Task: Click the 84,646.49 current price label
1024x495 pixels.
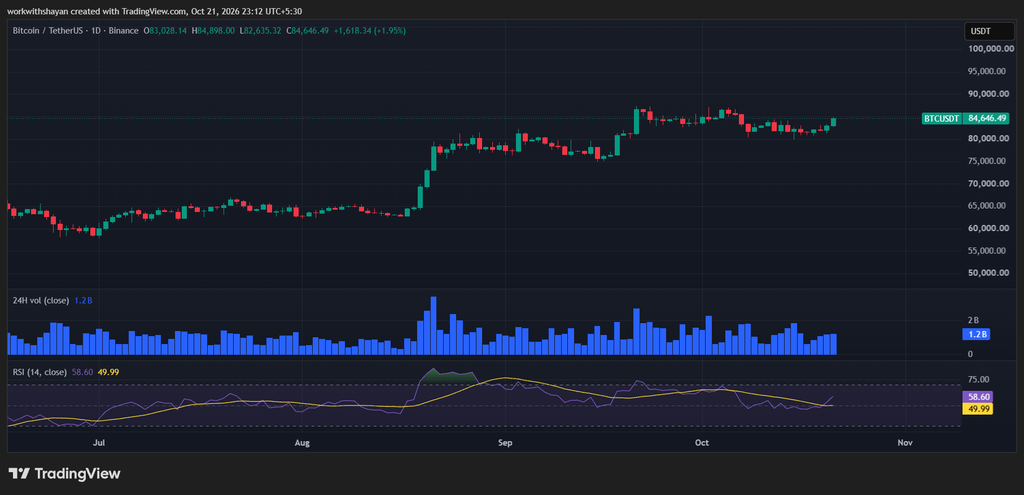Action: click(987, 118)
